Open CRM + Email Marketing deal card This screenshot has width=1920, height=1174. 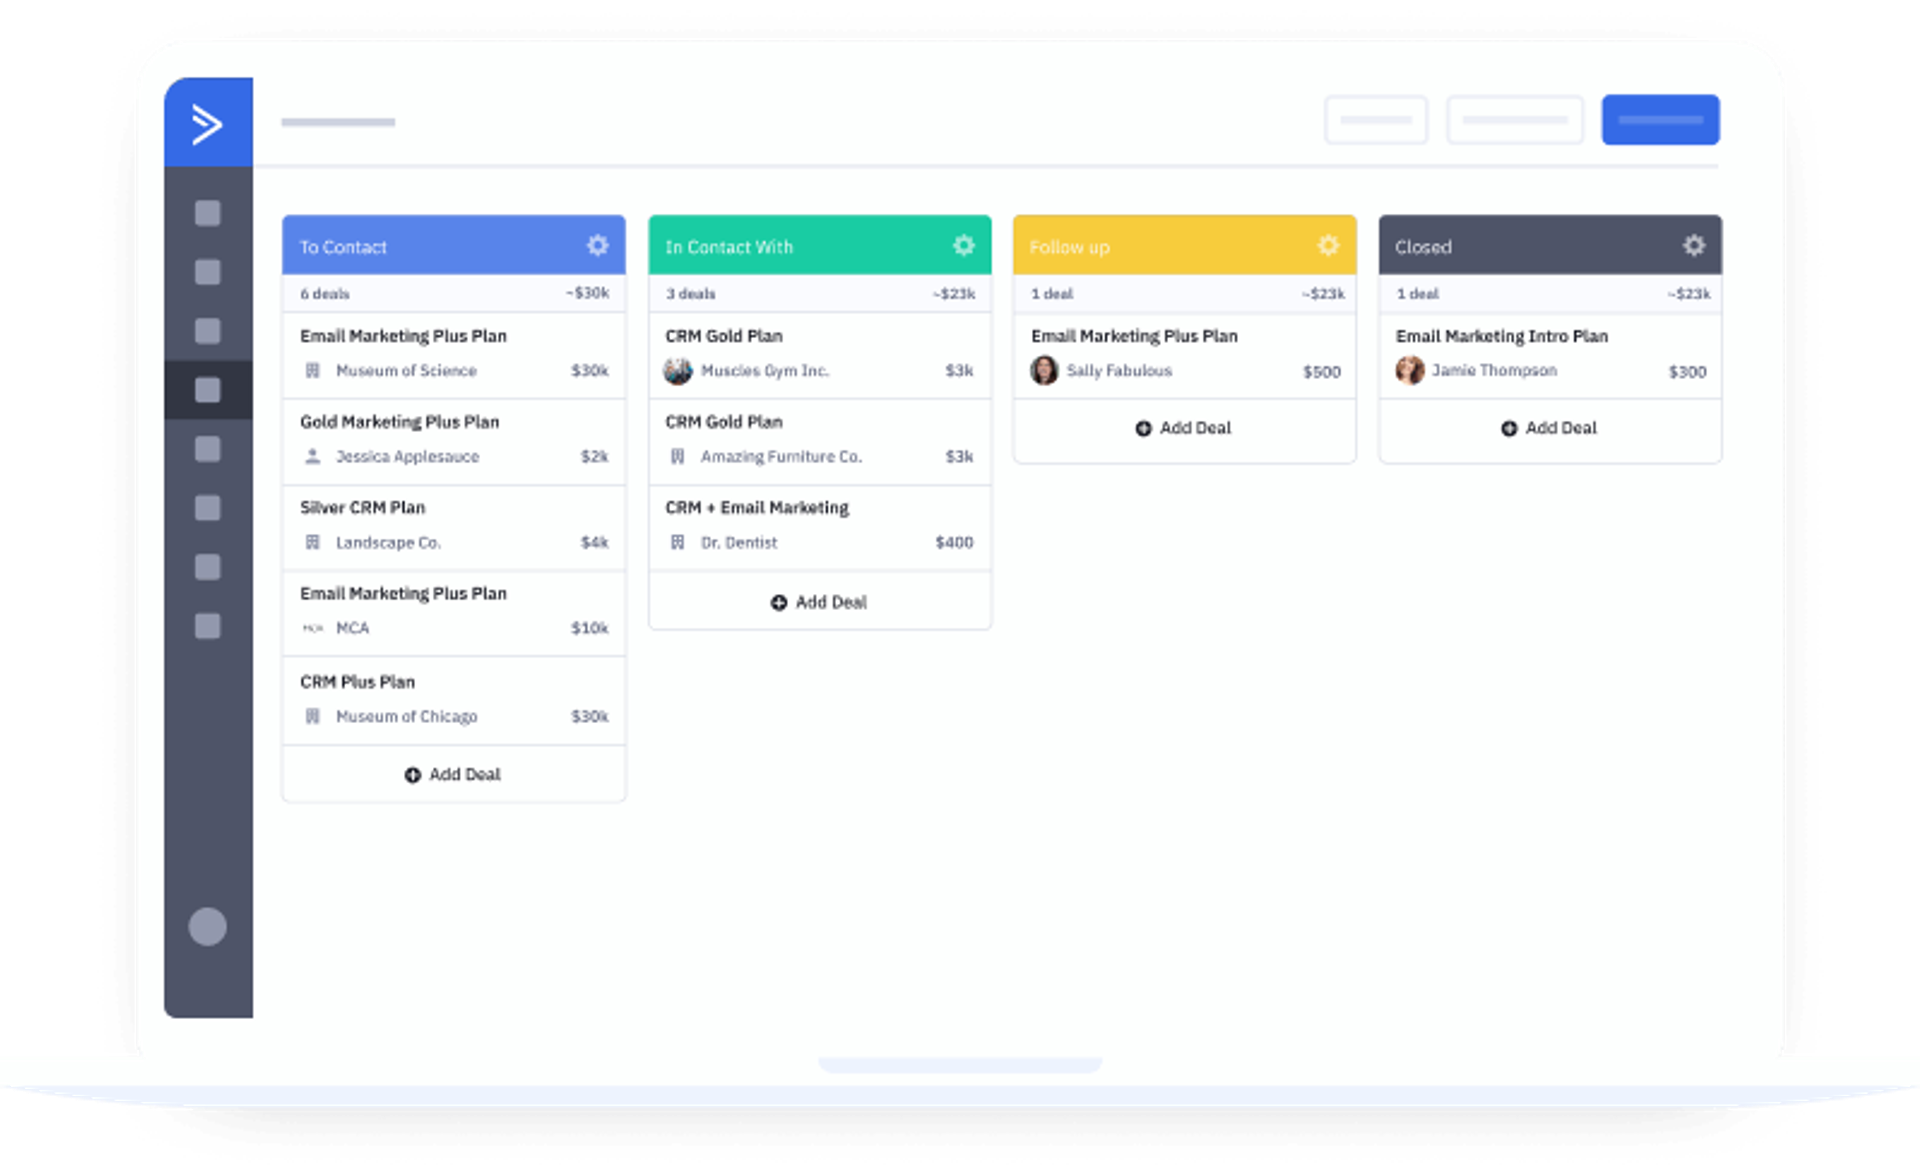click(x=819, y=526)
